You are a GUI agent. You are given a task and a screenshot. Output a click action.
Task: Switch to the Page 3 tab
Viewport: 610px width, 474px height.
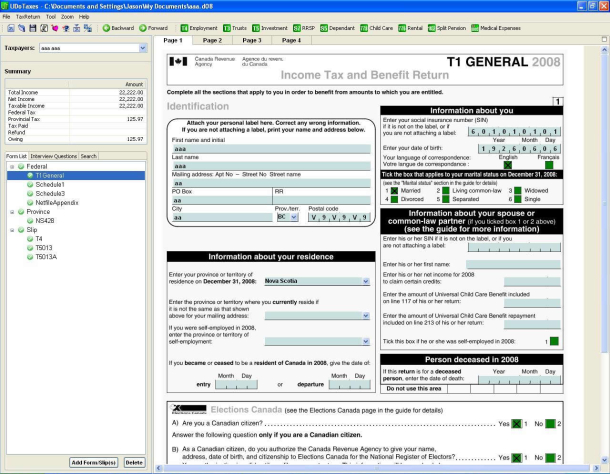pos(252,40)
